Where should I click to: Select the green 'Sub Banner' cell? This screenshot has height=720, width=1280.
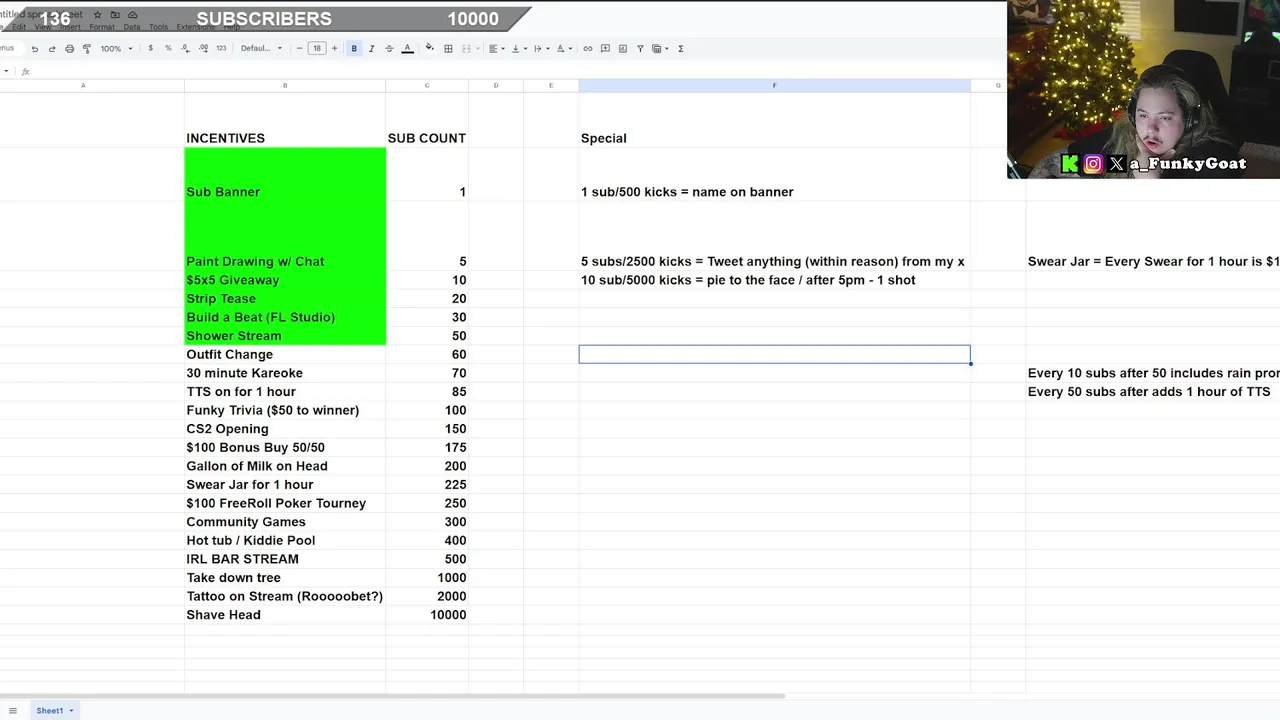pos(285,175)
